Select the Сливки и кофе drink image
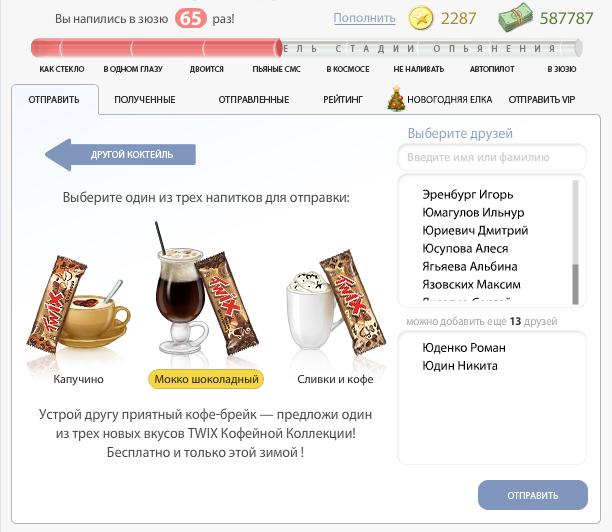 click(336, 302)
